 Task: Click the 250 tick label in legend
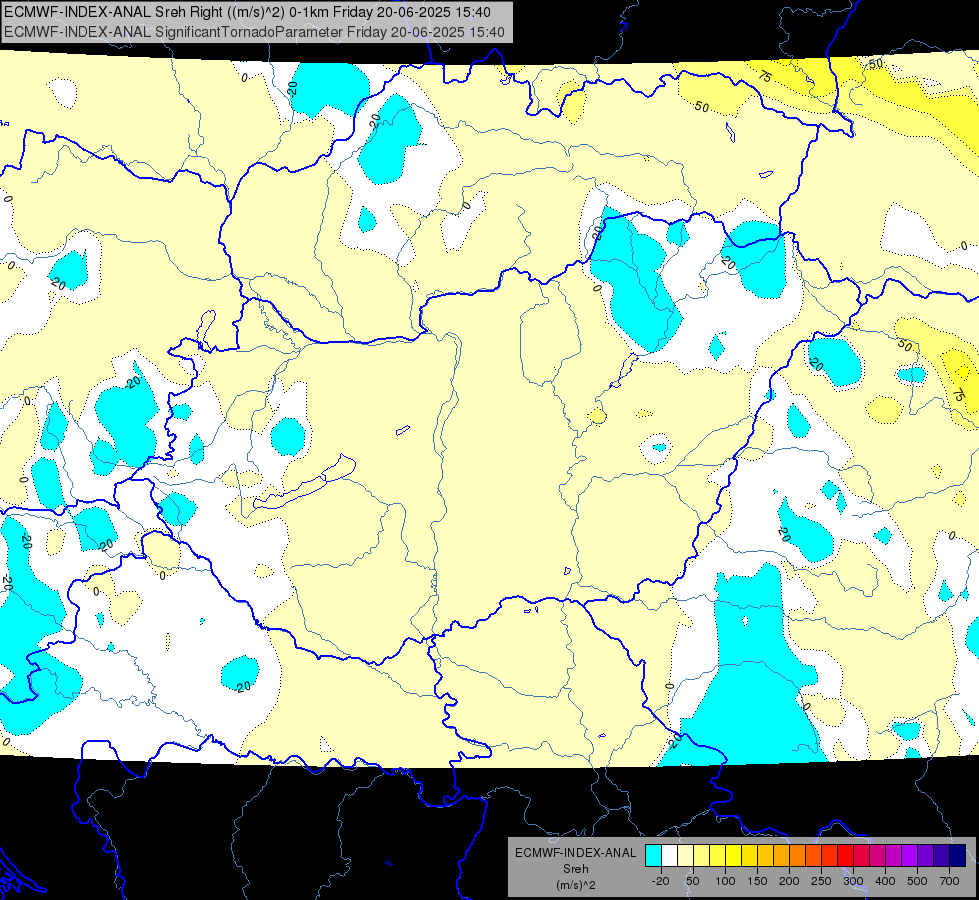821,881
